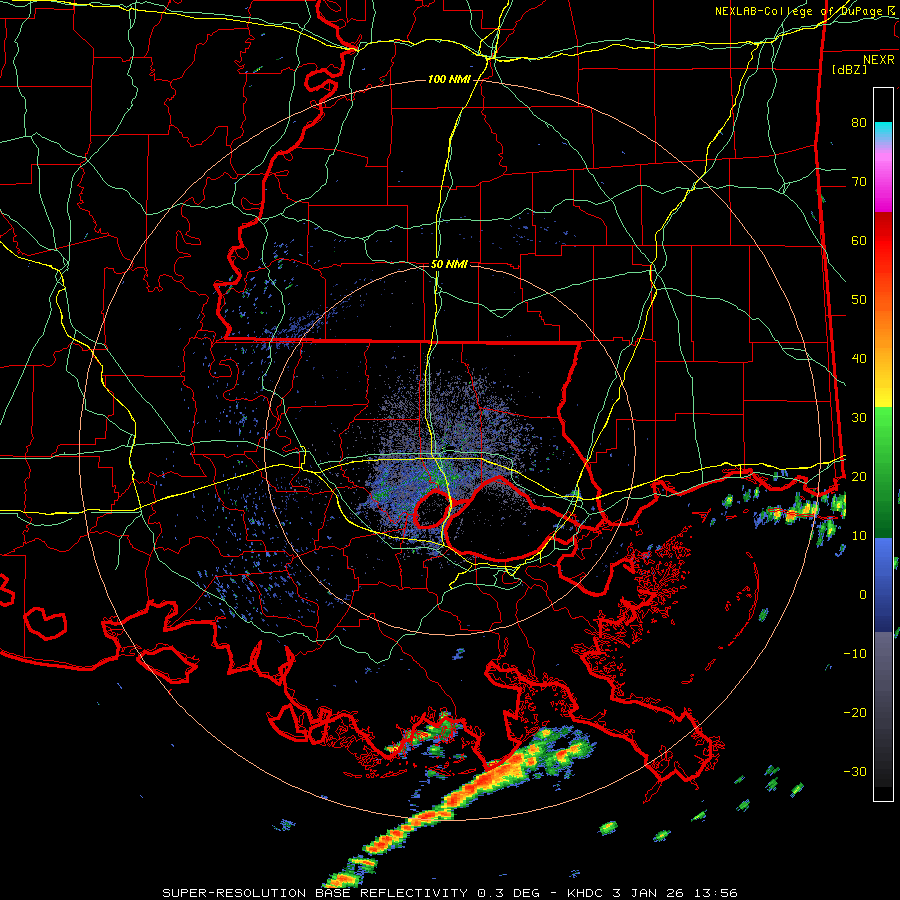
Task: Click the 30 dBZ legend value
Action: 859,418
